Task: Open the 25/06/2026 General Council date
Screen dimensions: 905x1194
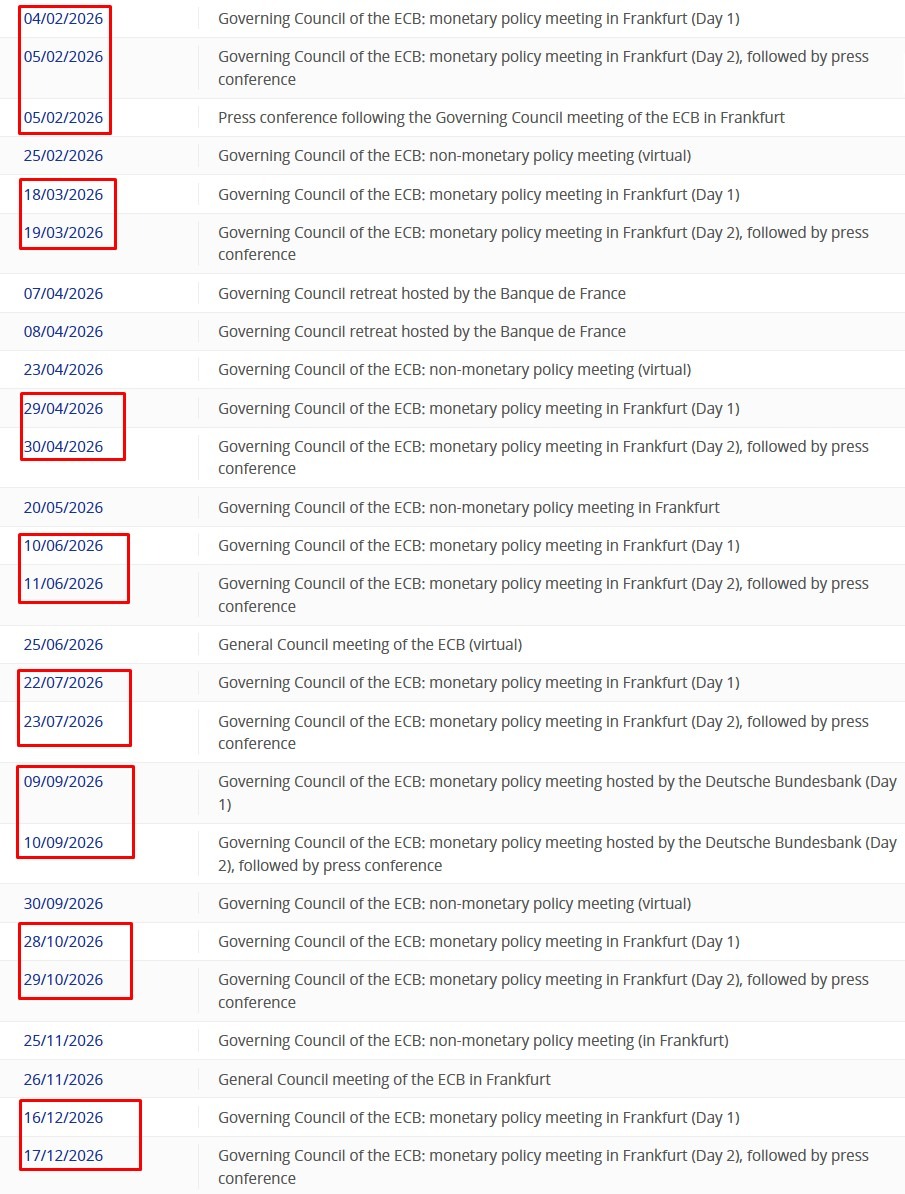Action: (63, 644)
